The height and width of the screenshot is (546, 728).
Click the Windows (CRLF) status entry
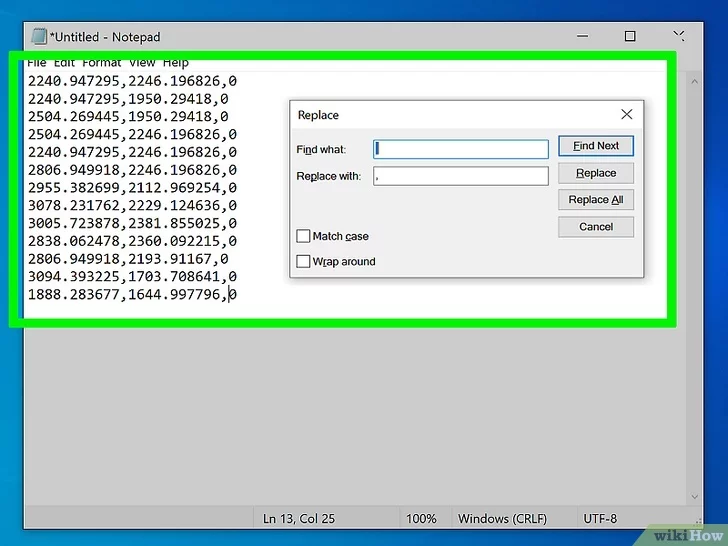pos(502,518)
